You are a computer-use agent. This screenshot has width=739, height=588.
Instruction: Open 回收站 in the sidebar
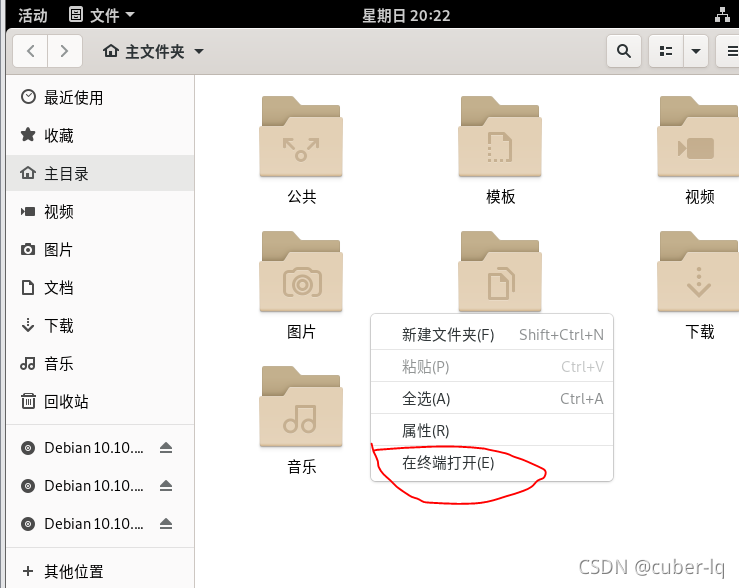100,401
